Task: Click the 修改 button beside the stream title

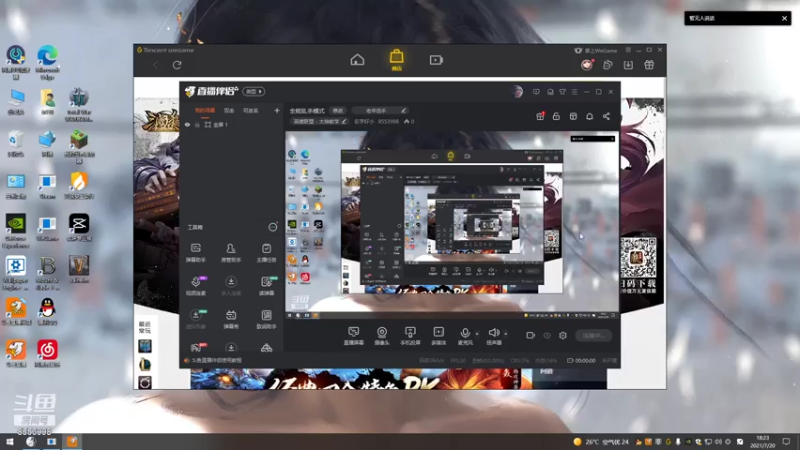Action: [x=338, y=111]
